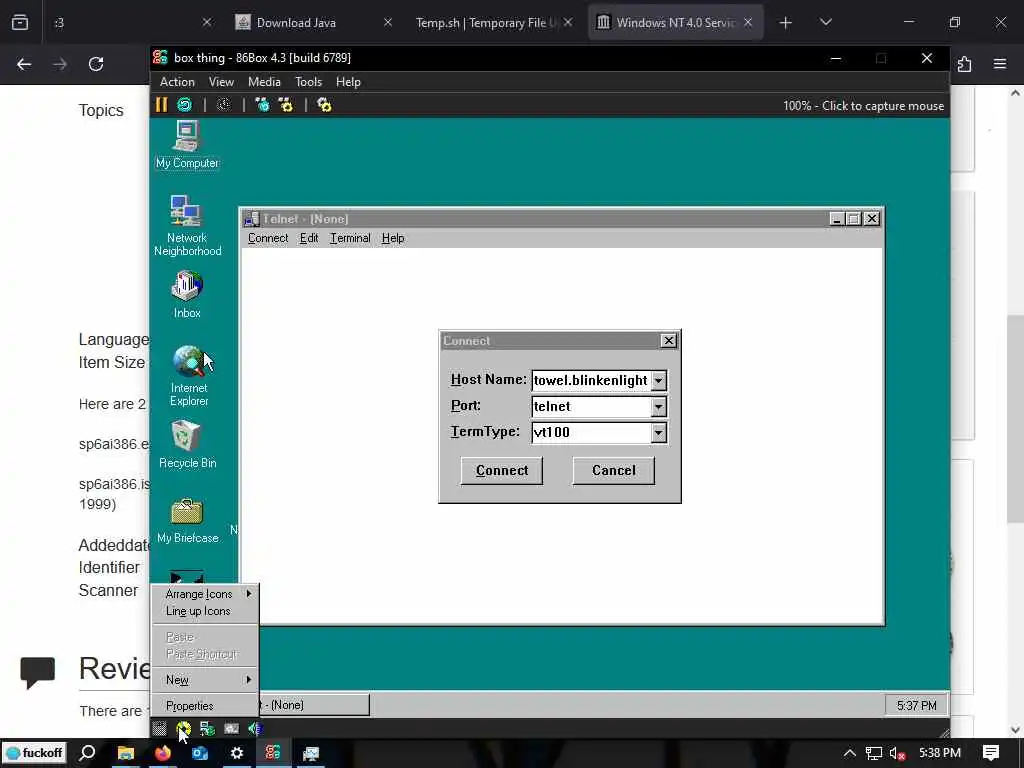Open Firefox from Windows taskbar
This screenshot has height=768, width=1024.
coord(163,753)
